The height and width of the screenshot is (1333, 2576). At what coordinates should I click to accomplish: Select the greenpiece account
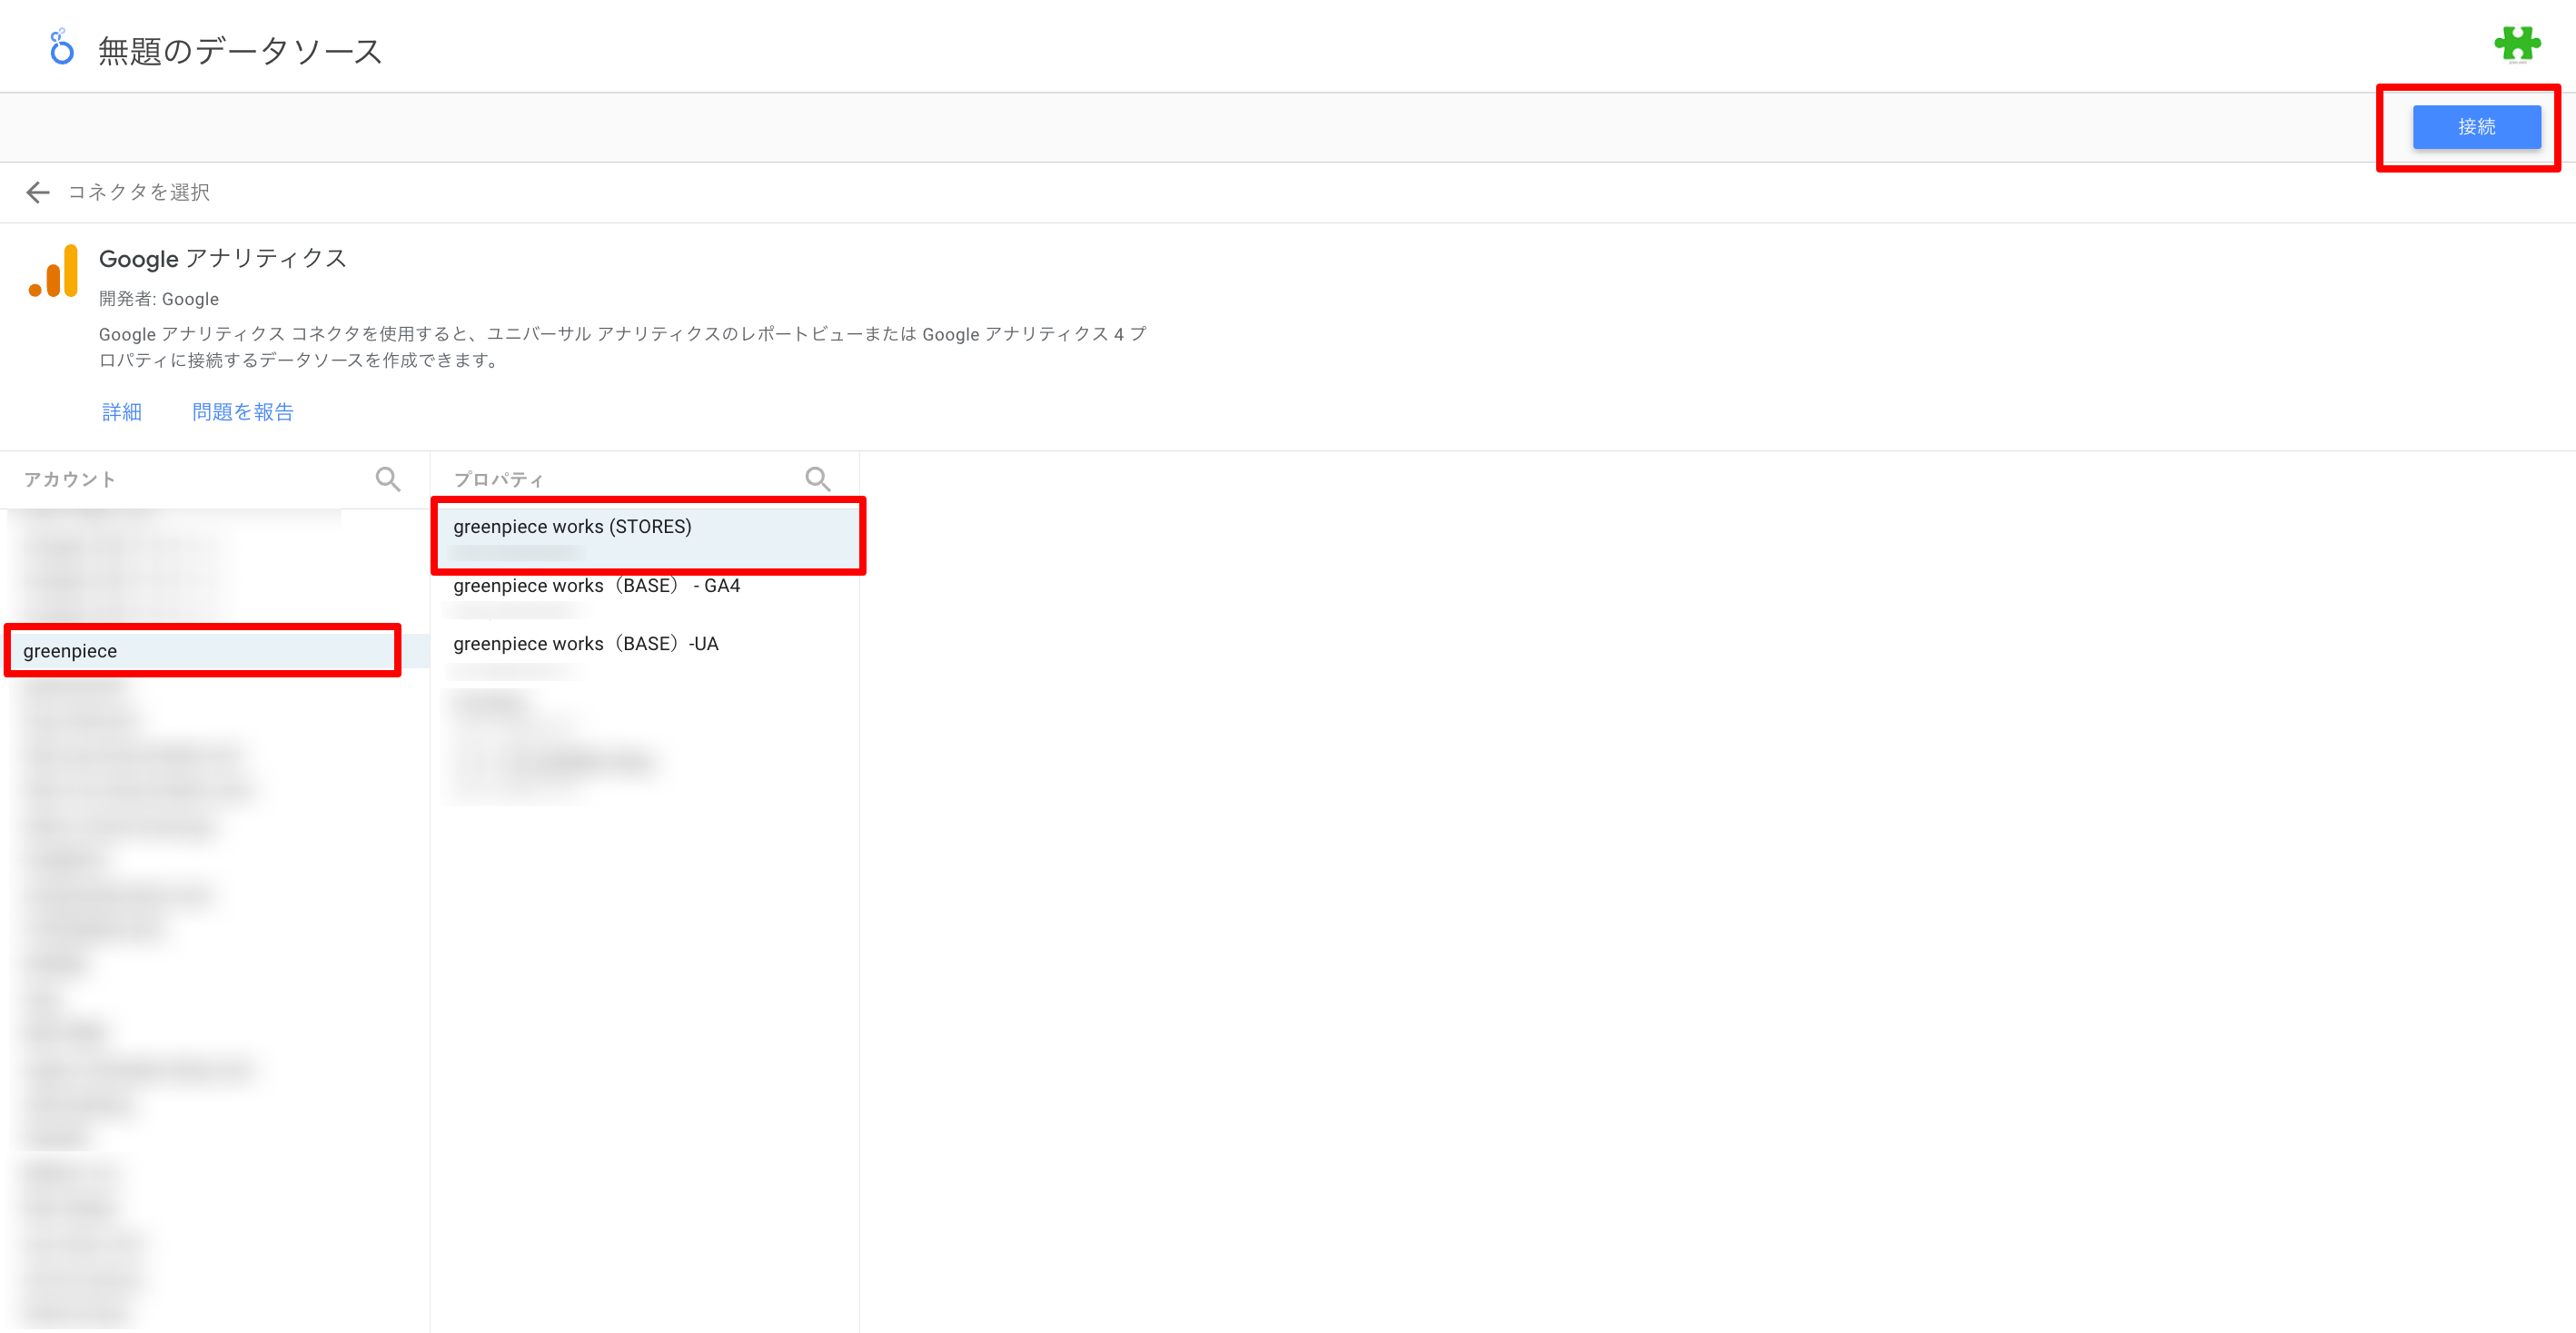[215, 651]
